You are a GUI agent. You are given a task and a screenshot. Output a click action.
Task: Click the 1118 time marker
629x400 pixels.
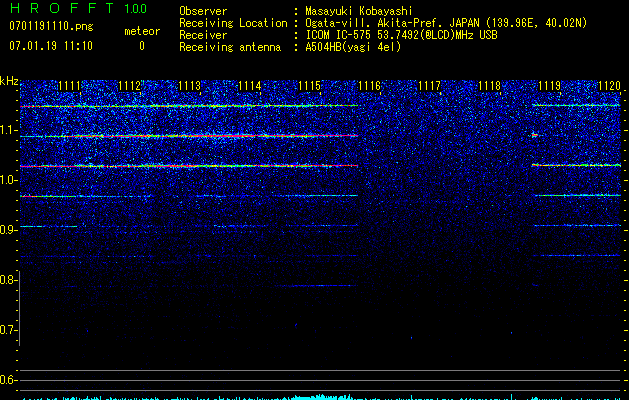[x=490, y=86]
